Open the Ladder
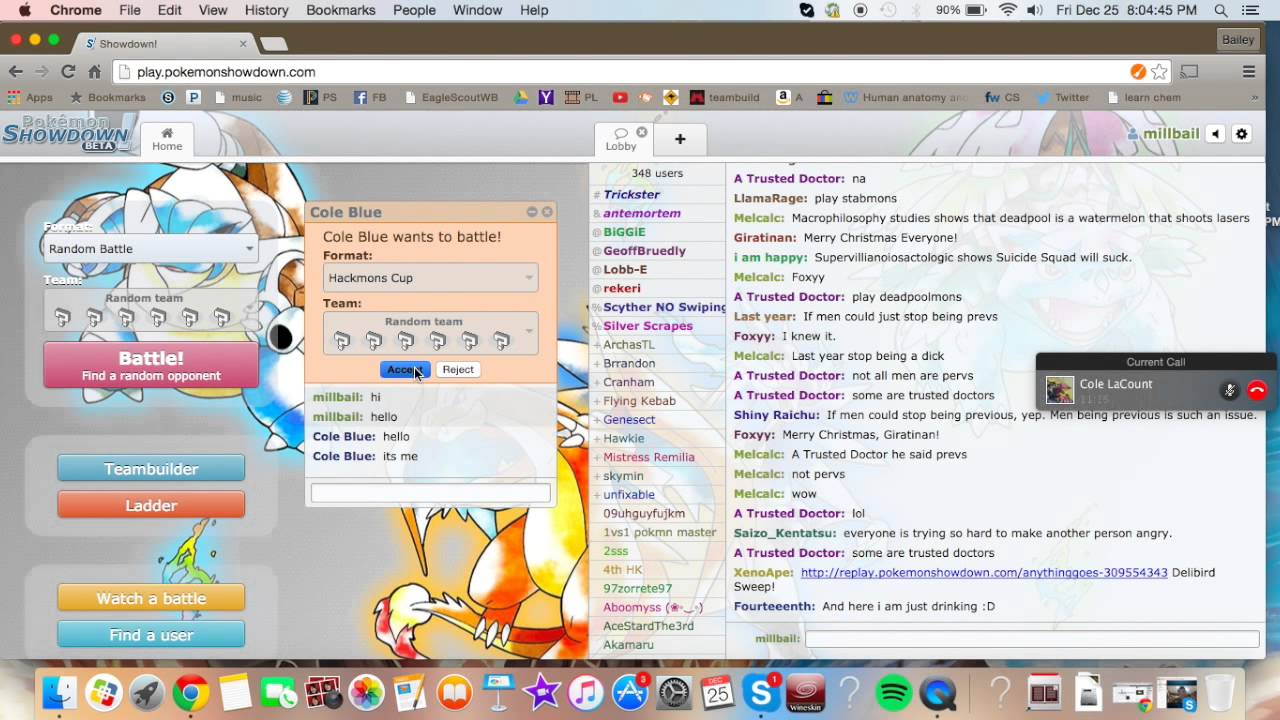 coord(151,505)
